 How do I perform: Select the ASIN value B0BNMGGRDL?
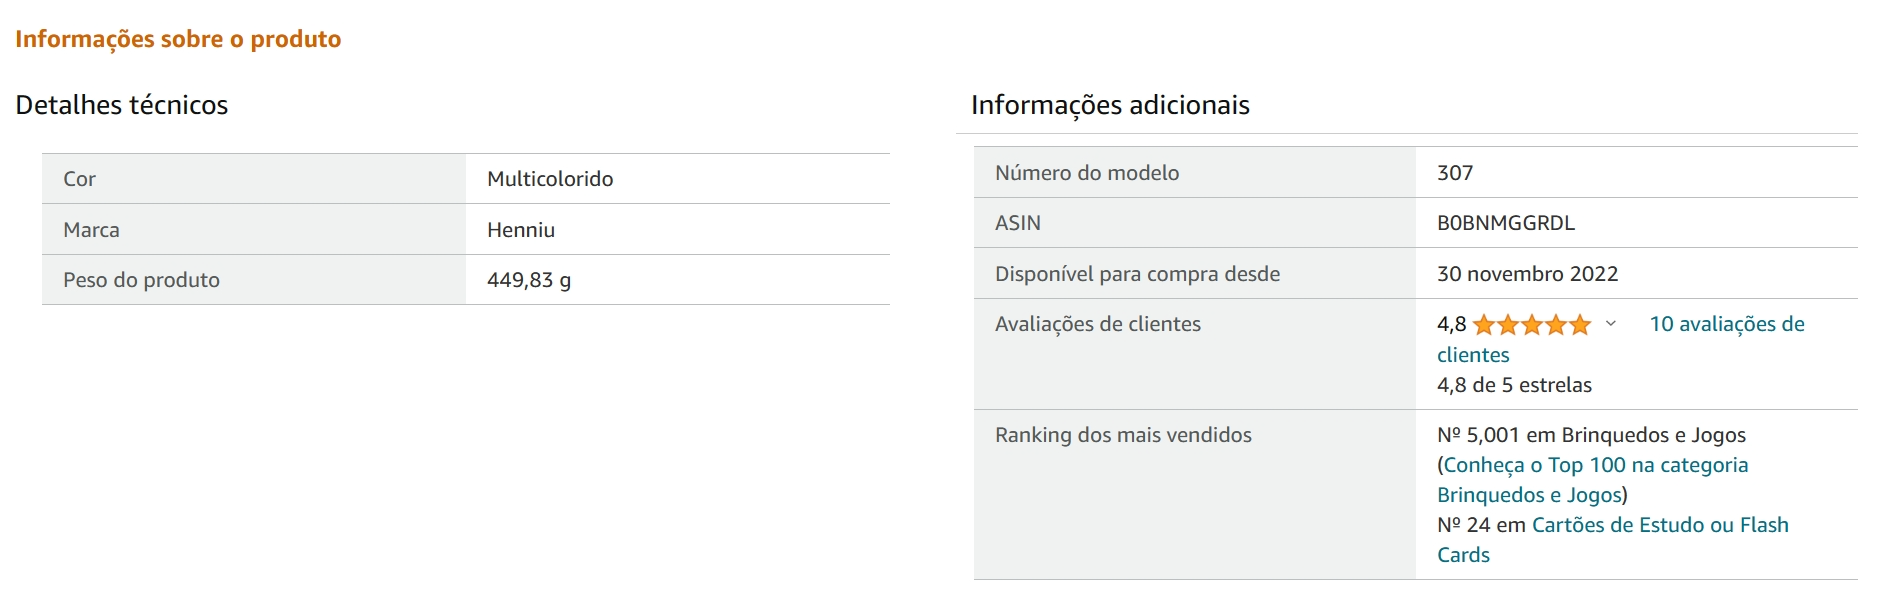[1505, 223]
